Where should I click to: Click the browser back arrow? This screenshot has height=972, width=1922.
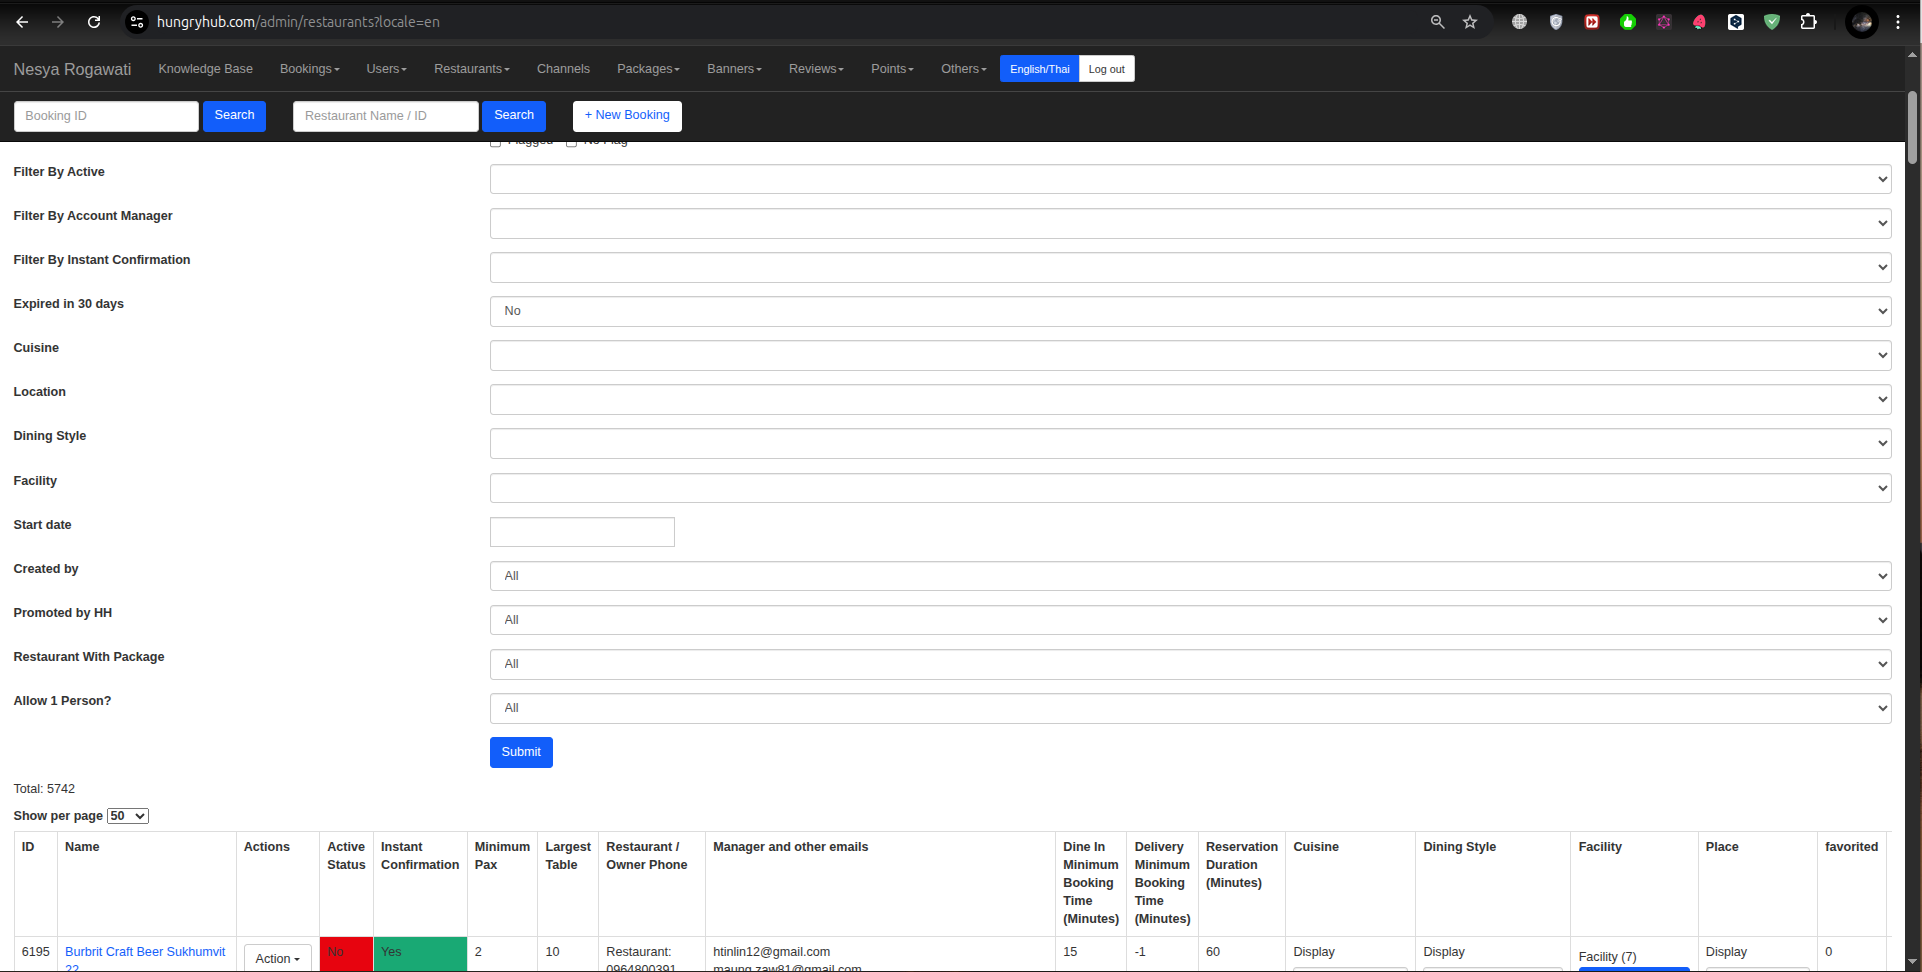pyautogui.click(x=22, y=22)
